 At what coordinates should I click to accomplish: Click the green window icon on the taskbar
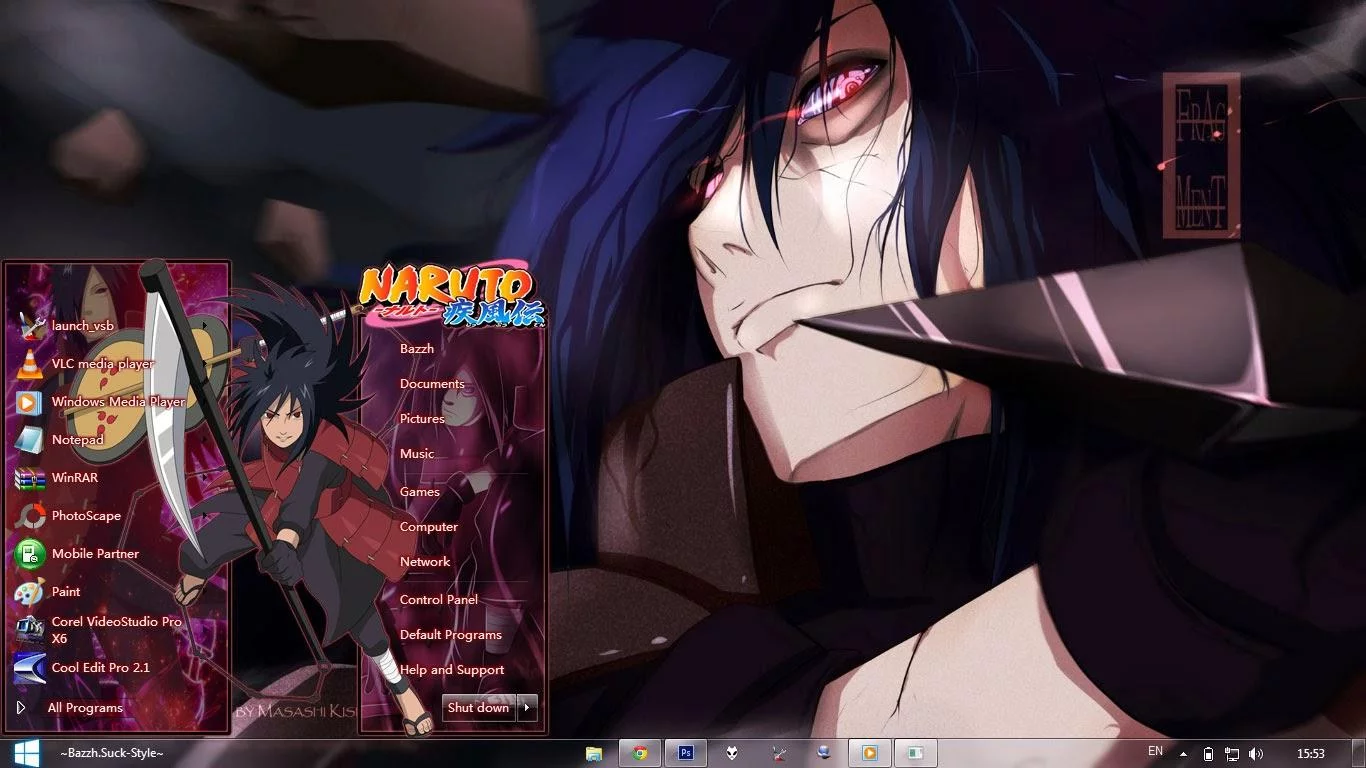point(915,753)
